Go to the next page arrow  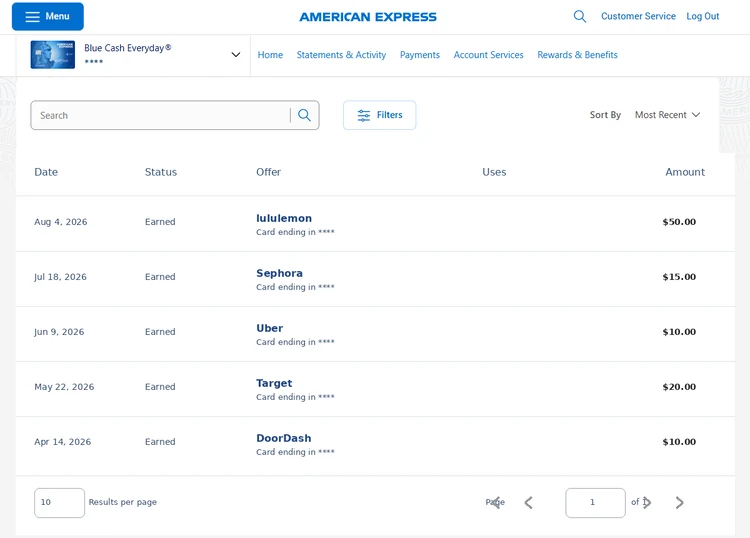647,503
